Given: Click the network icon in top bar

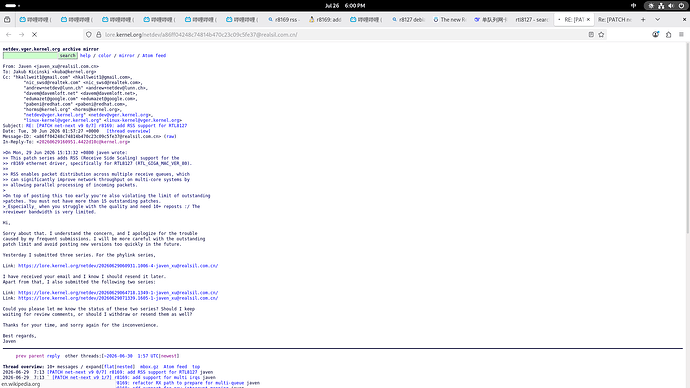Looking at the screenshot, I should coord(661,6).
